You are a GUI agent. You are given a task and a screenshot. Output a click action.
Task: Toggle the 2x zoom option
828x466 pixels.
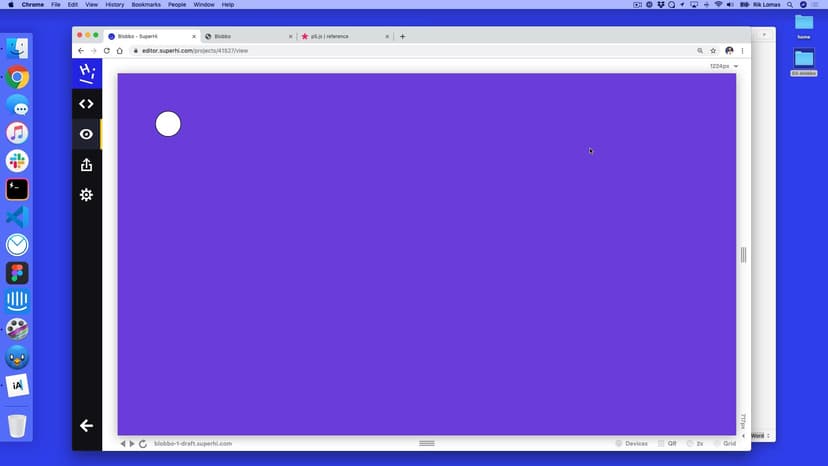(x=695, y=443)
